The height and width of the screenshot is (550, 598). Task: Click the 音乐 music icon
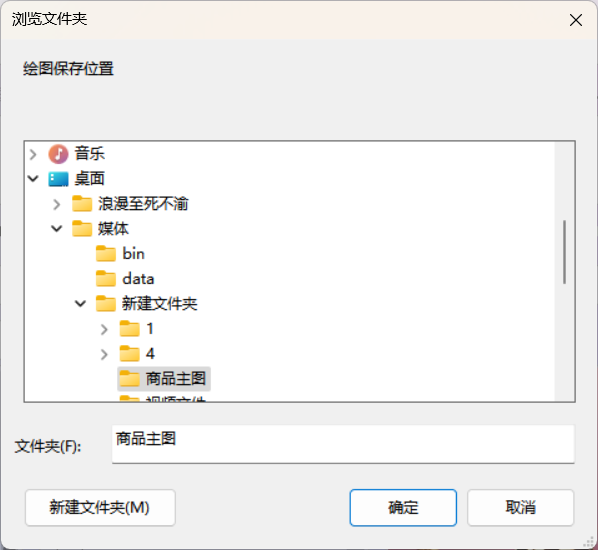[58, 154]
